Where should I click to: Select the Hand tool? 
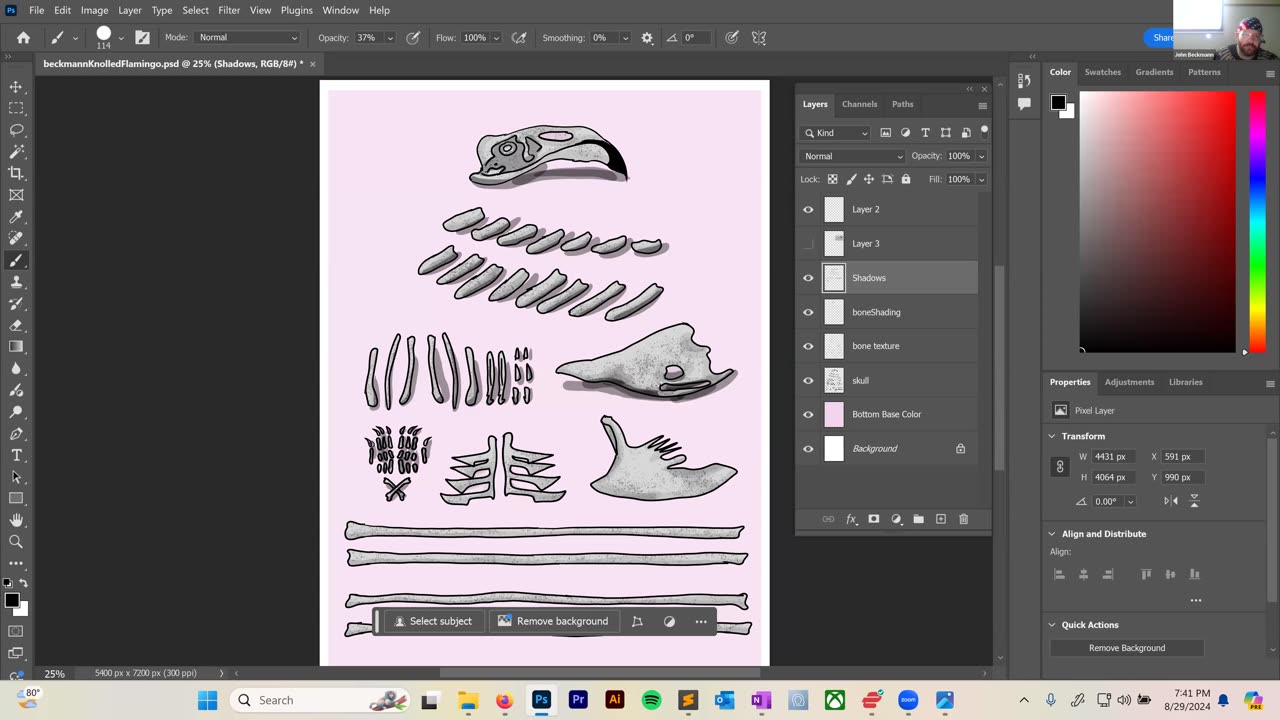(16, 520)
